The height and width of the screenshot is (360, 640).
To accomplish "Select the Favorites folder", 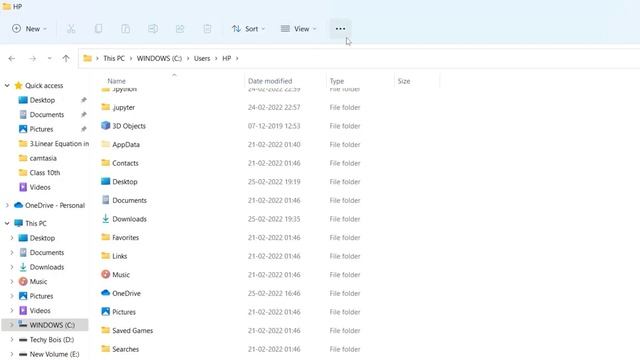I will point(125,238).
